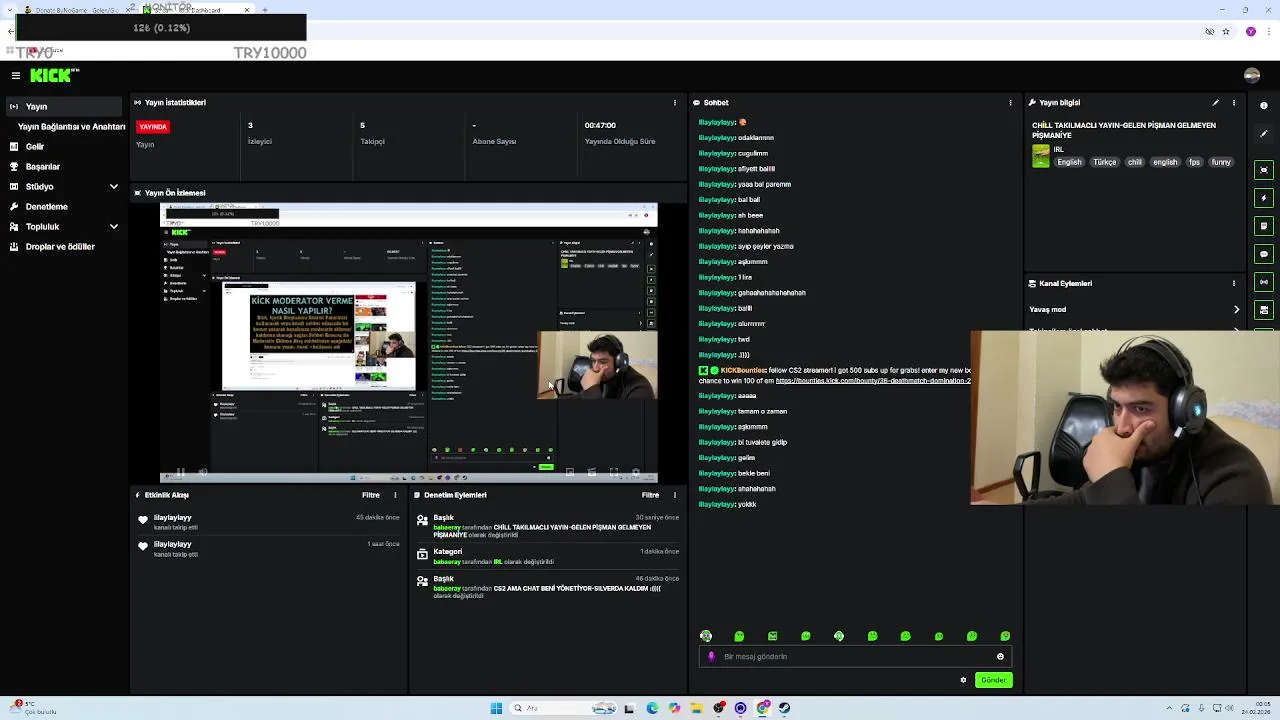This screenshot has width=1280, height=720.
Task: Open the three-dot menu of Sohbet panel
Action: pos(1011,102)
